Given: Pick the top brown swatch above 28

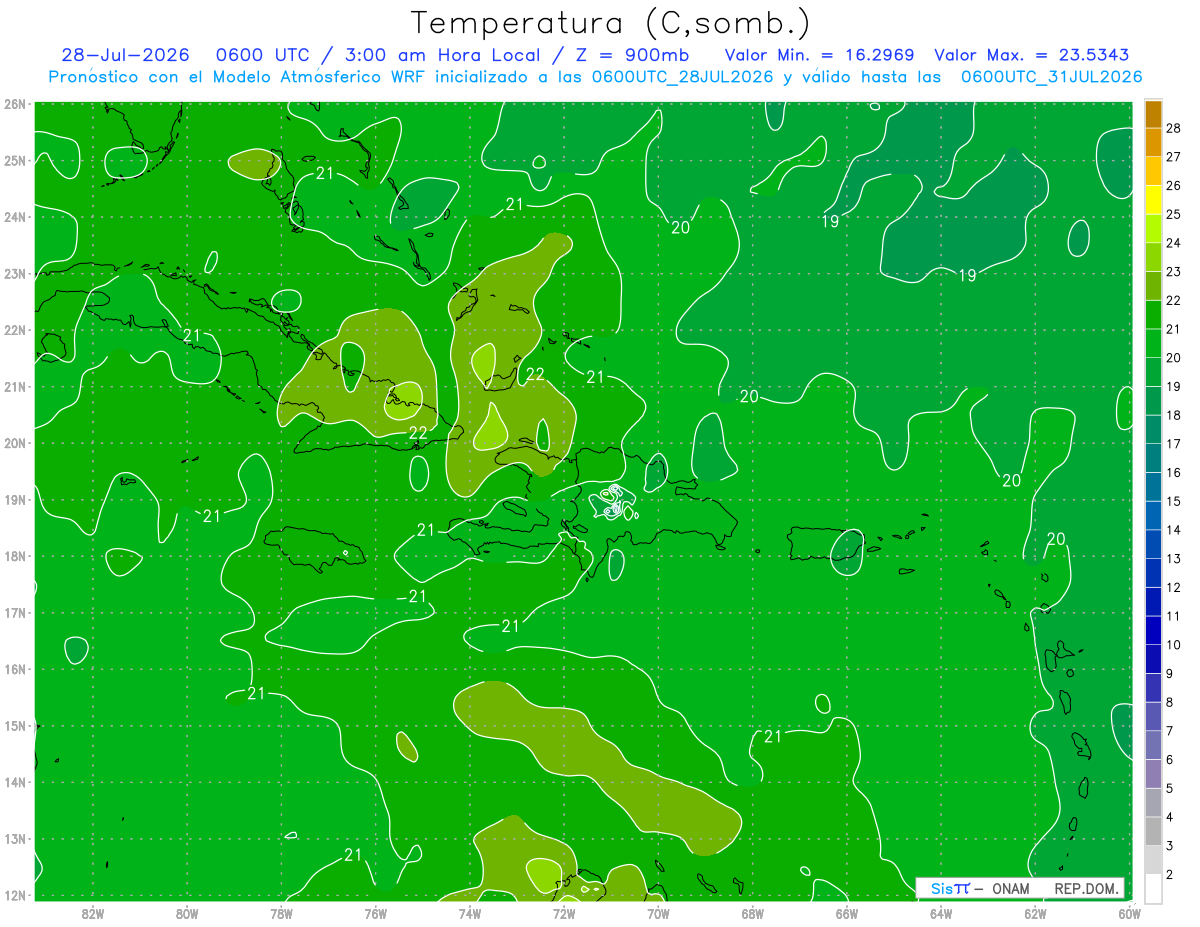Looking at the screenshot, I should [x=1153, y=115].
